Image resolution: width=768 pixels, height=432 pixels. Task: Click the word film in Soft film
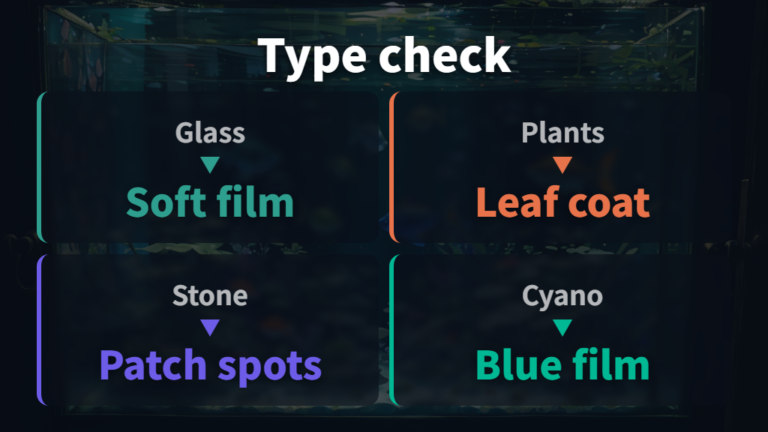255,202
